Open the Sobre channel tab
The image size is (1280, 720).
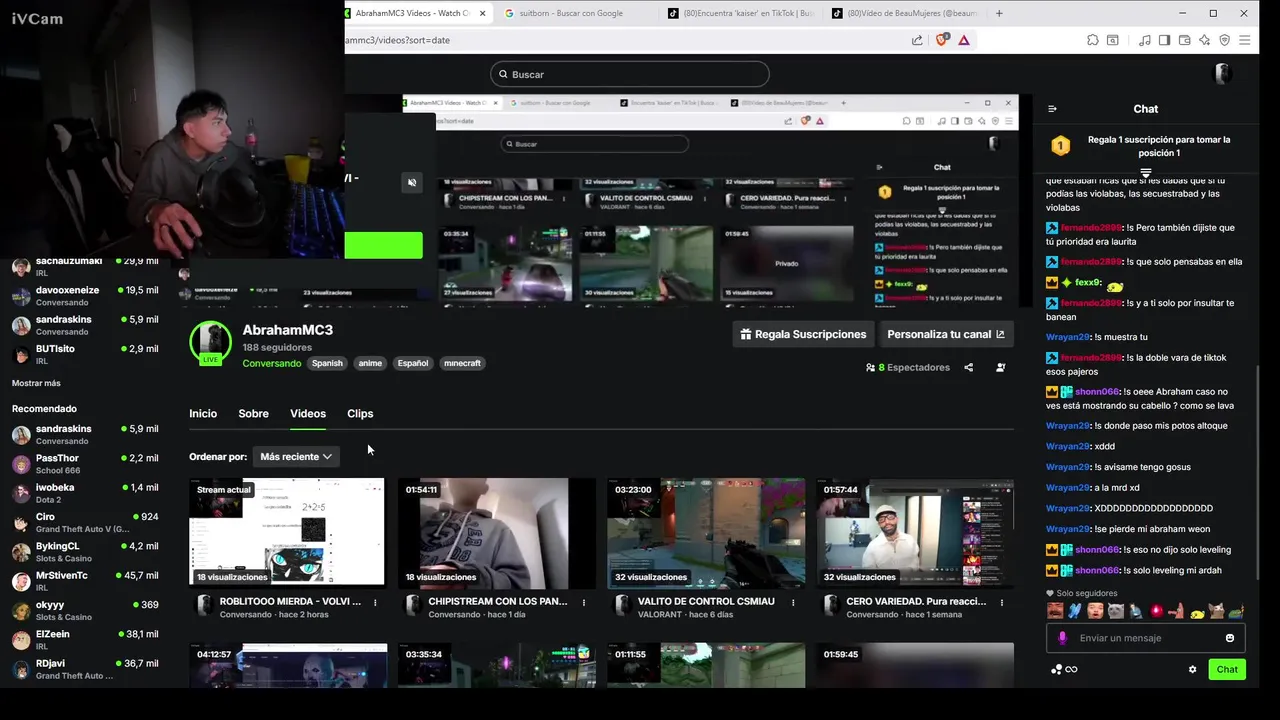pyautogui.click(x=253, y=414)
